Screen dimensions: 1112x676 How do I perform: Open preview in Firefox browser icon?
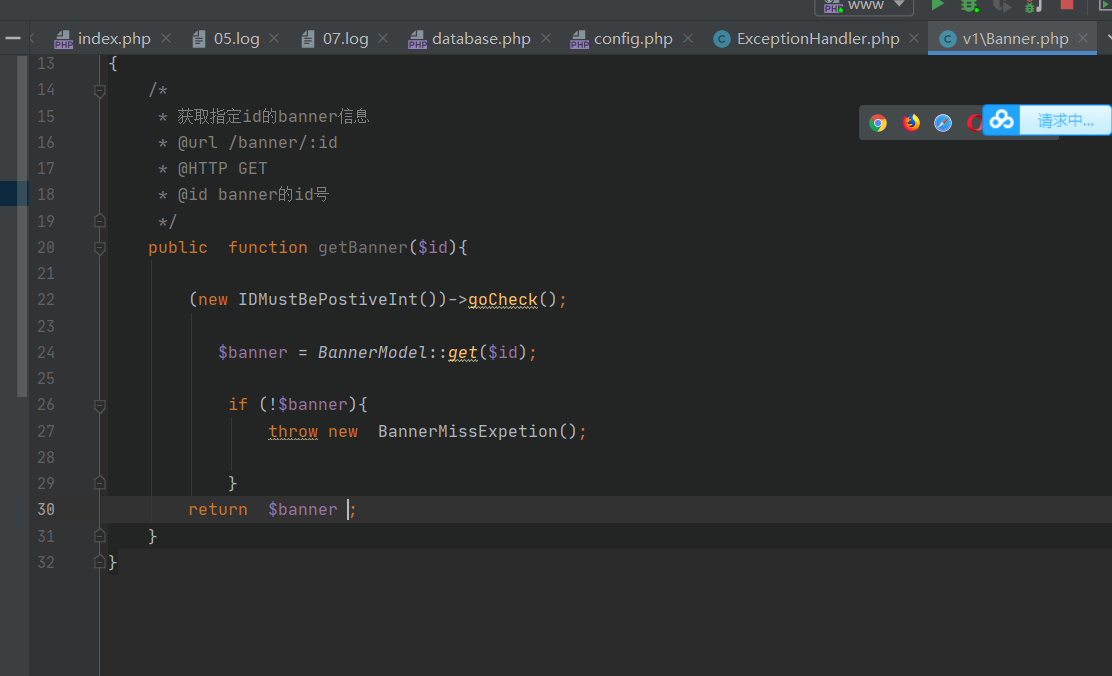911,123
